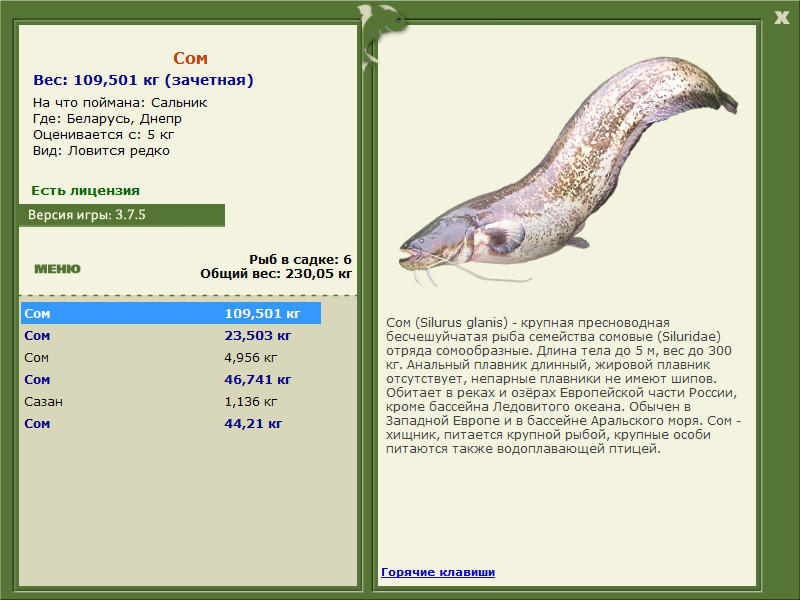
Task: Select the Сом 46,741 кг row
Action: point(171,380)
